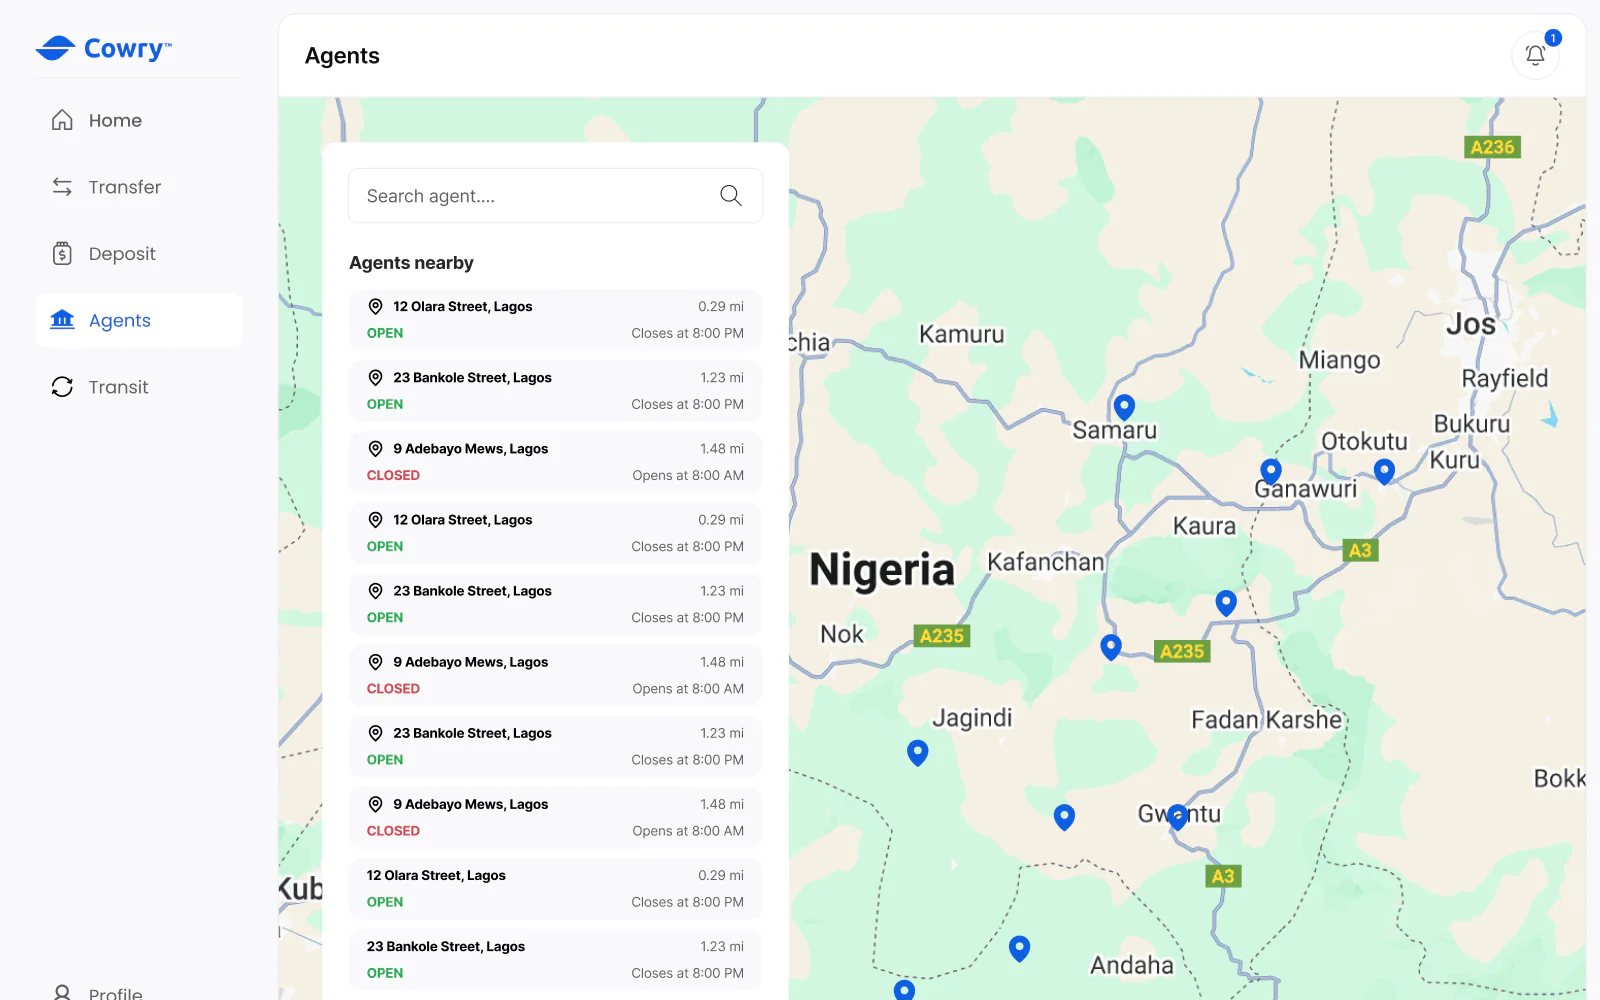Select Kafanchan on the map
1600x1000 pixels.
[1046, 562]
